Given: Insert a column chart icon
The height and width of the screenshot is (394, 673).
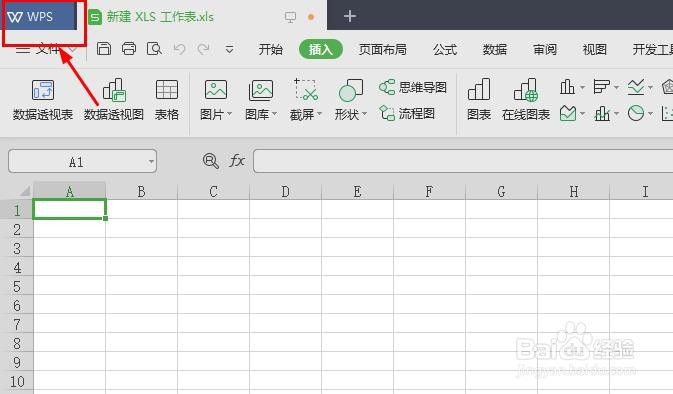Looking at the screenshot, I should click(567, 87).
